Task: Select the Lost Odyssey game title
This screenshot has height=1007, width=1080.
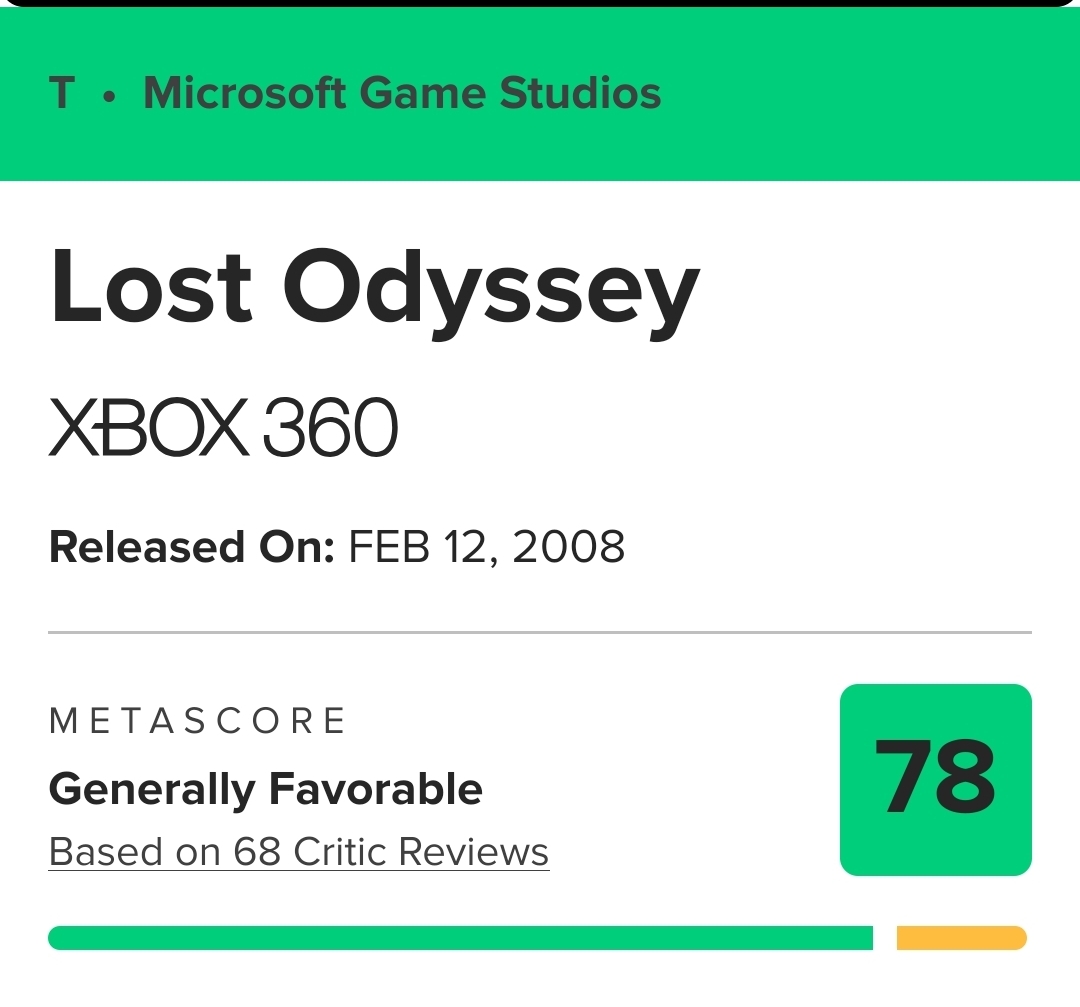Action: tap(374, 289)
